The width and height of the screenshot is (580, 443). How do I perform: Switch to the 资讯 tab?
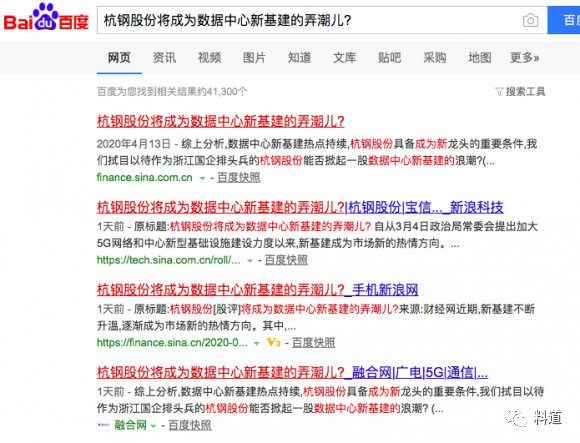(x=164, y=58)
